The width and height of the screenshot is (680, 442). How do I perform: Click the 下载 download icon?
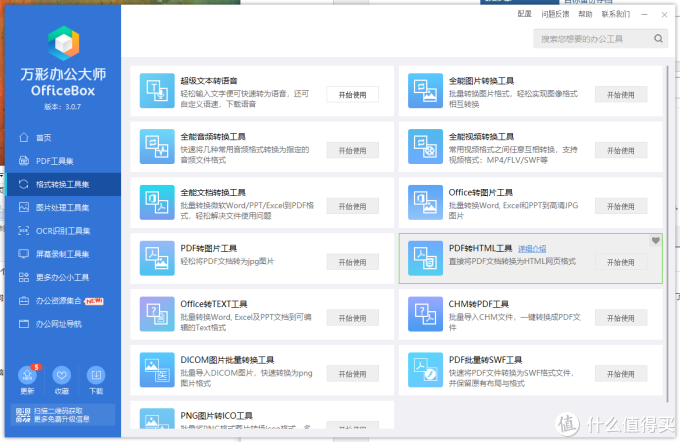[96, 375]
